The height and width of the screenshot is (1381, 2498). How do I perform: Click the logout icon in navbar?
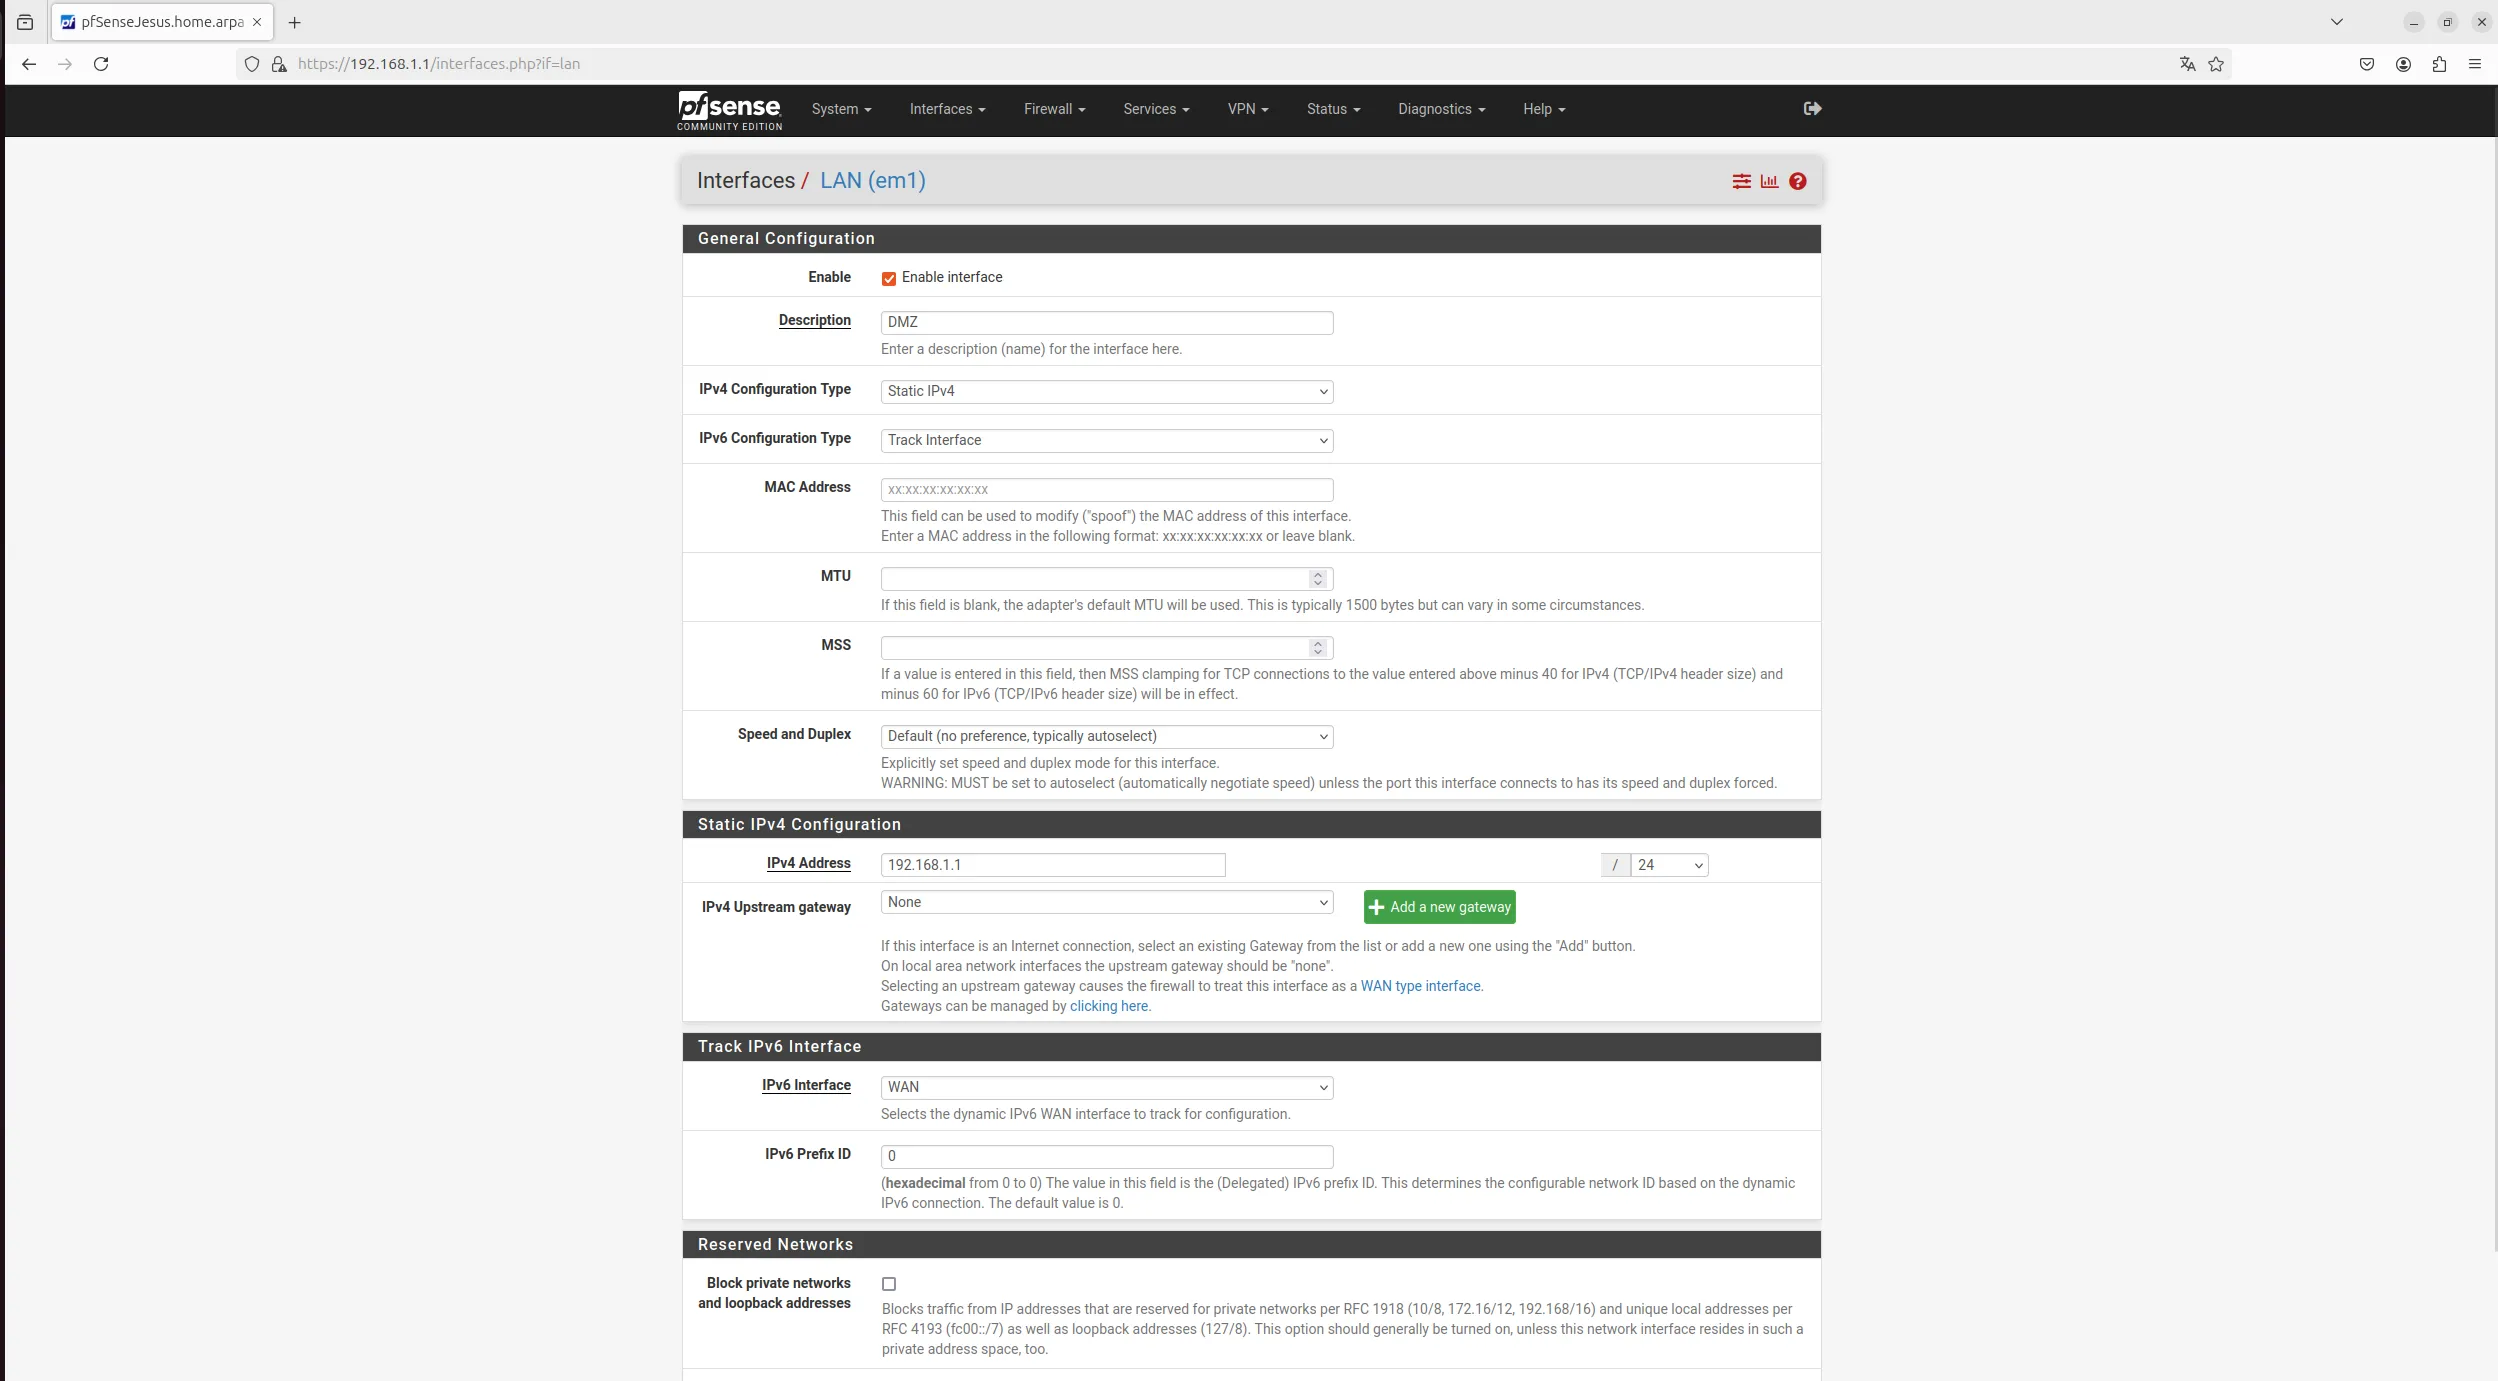click(1812, 108)
